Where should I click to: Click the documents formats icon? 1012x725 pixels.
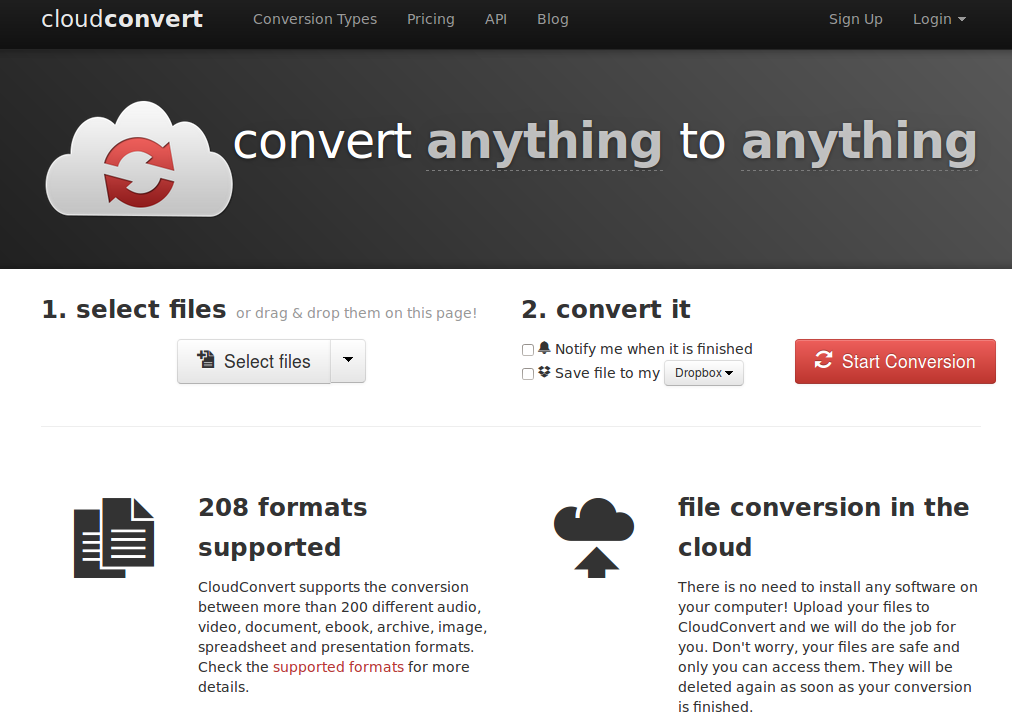click(x=114, y=538)
